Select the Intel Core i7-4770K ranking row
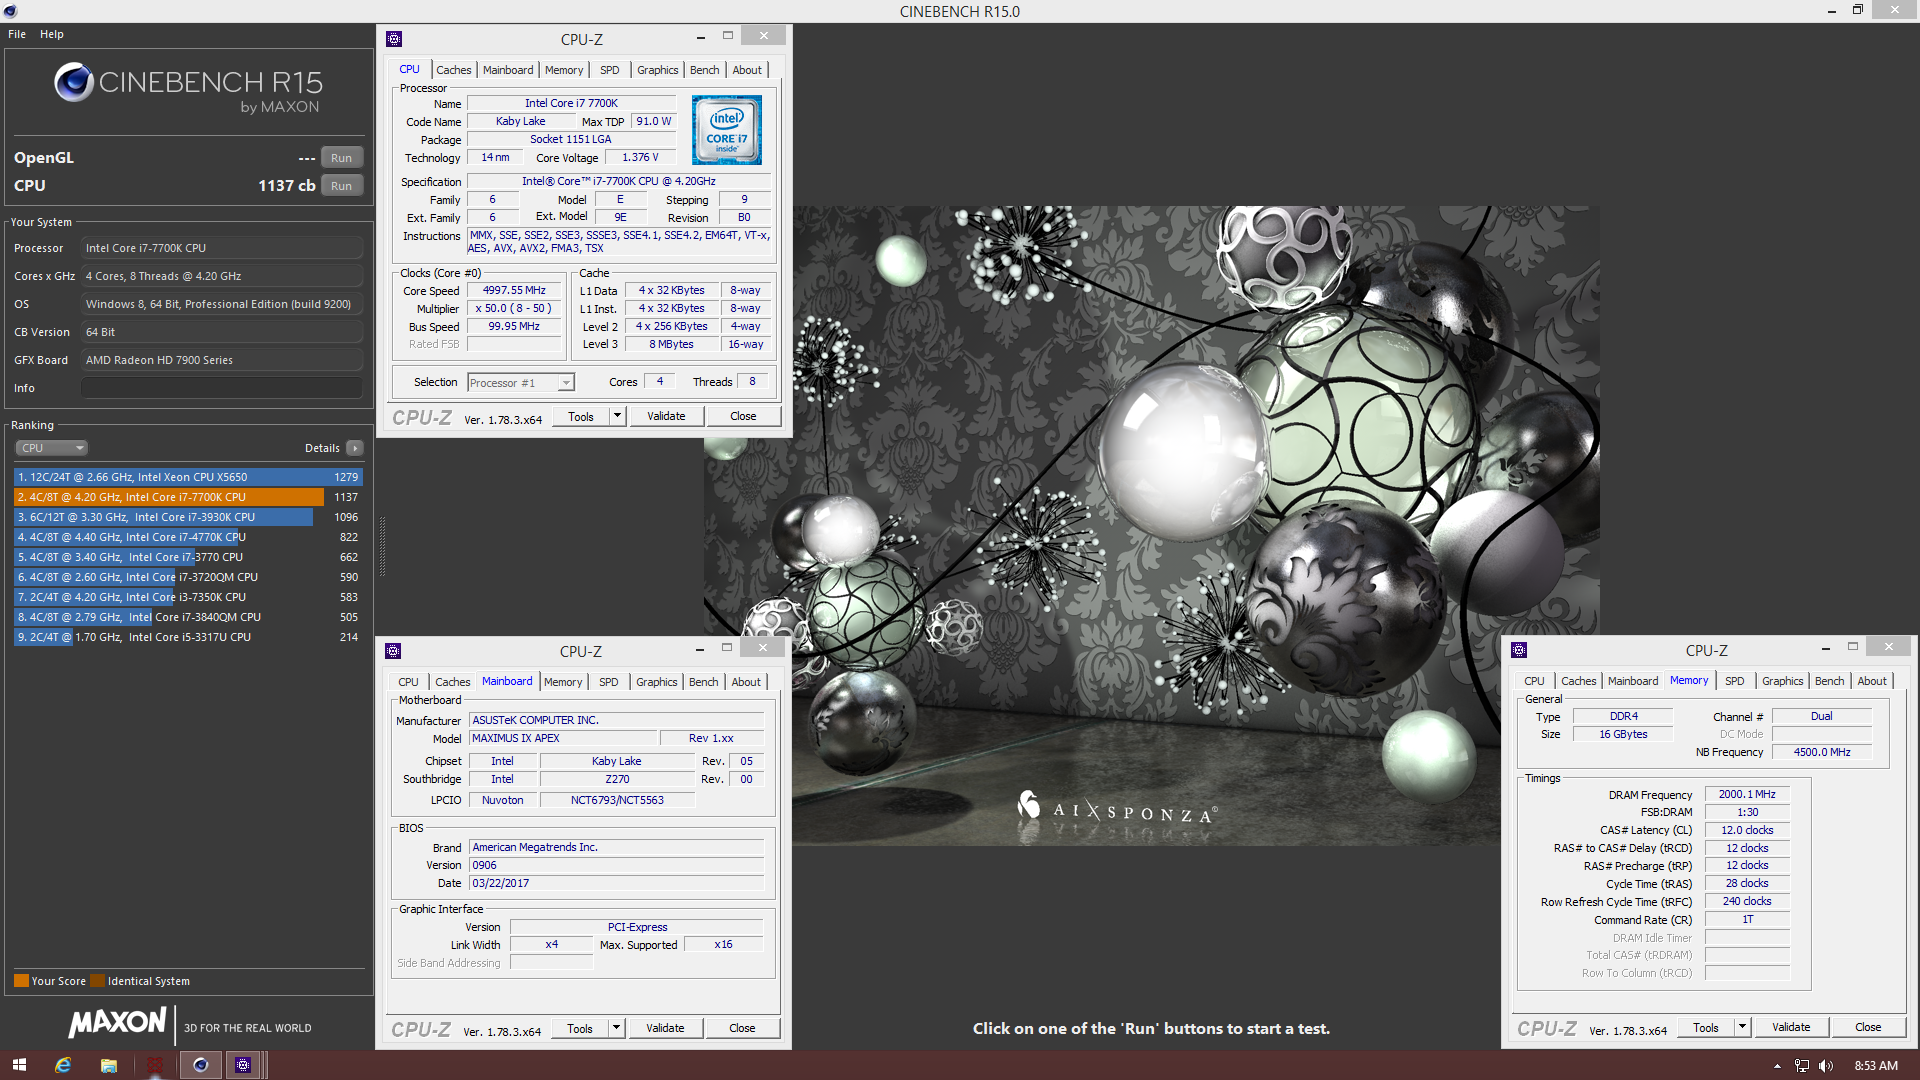1920x1080 pixels. pos(188,537)
